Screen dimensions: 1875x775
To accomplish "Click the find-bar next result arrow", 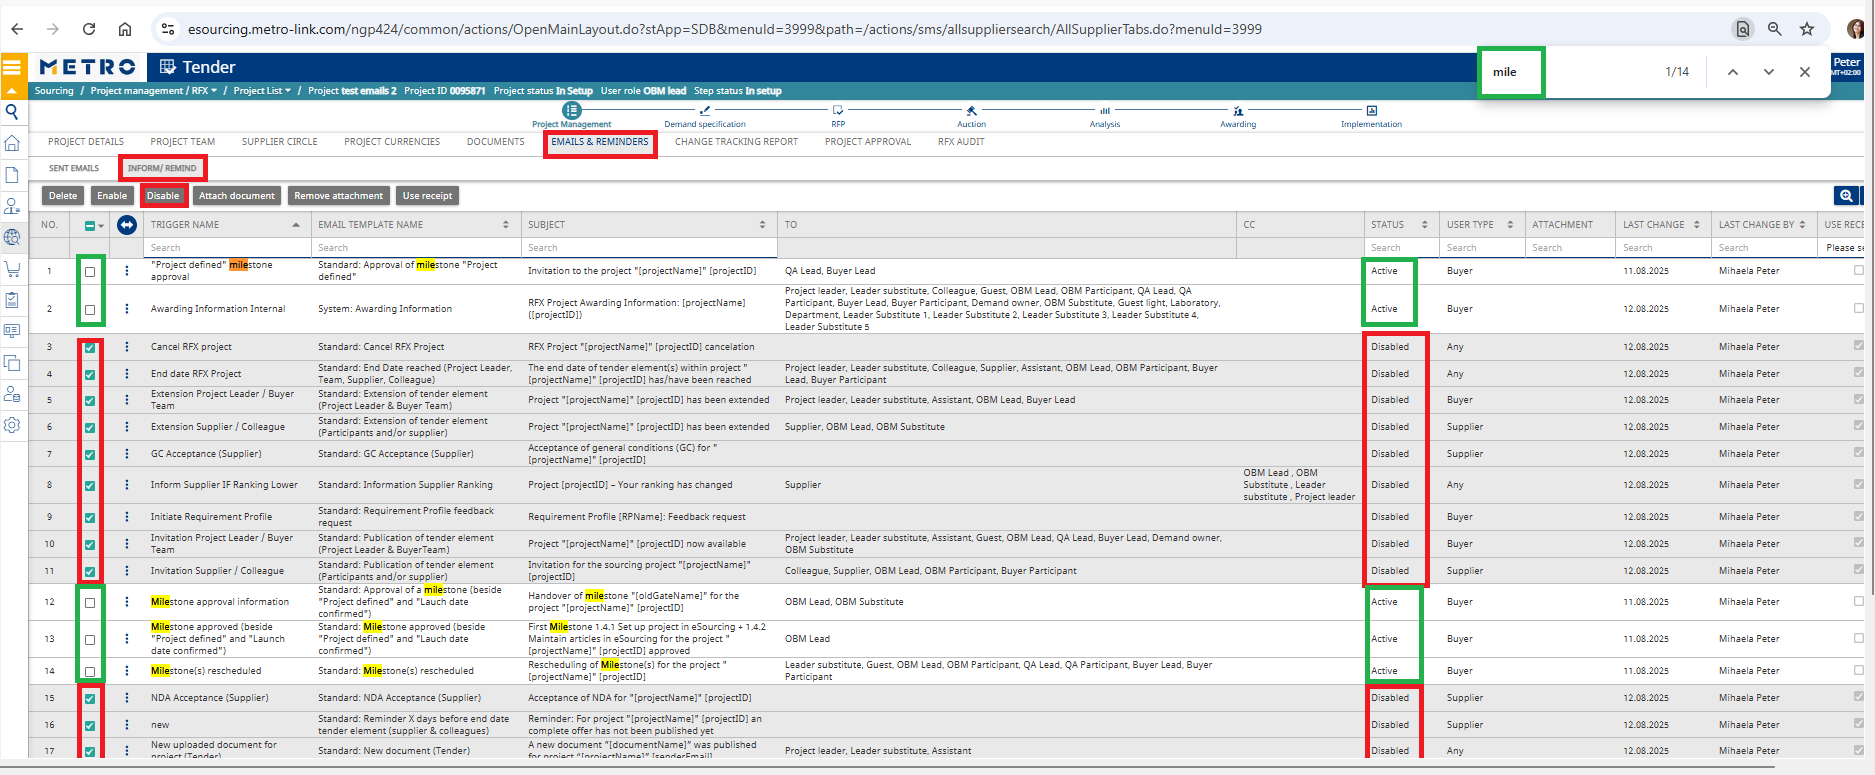I will 1768,72.
